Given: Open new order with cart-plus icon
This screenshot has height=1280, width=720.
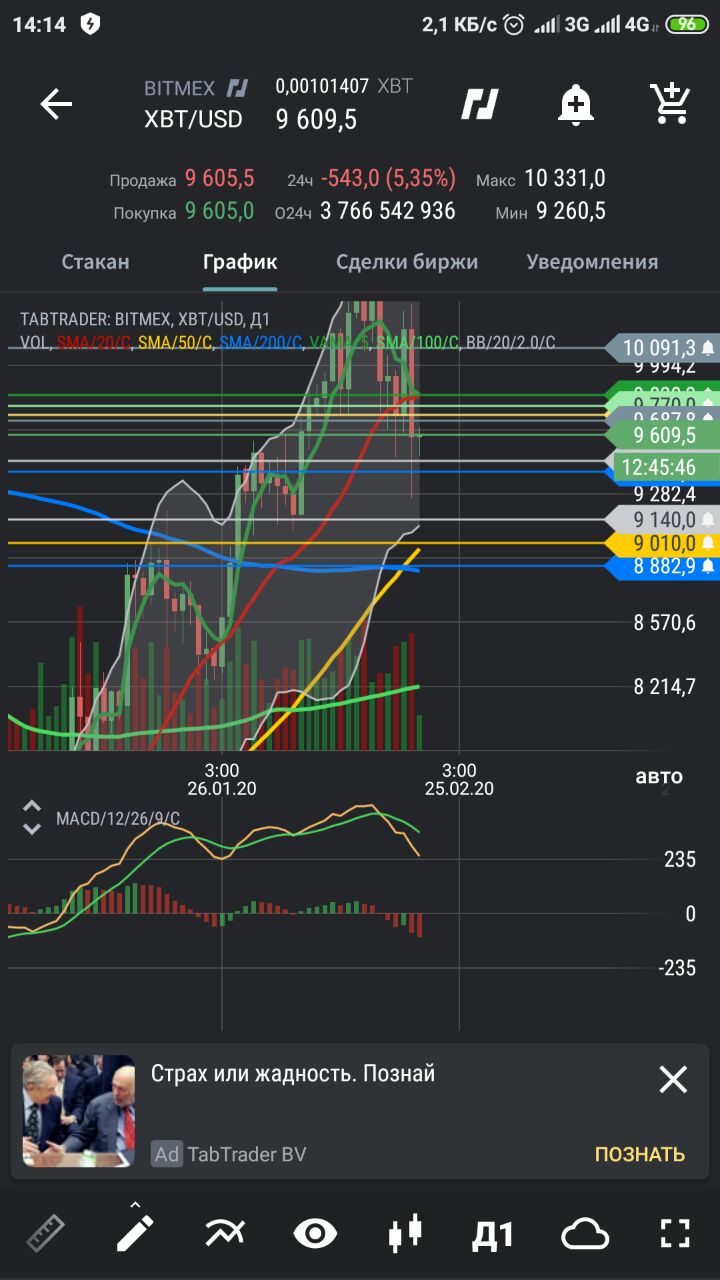Looking at the screenshot, I should [669, 104].
